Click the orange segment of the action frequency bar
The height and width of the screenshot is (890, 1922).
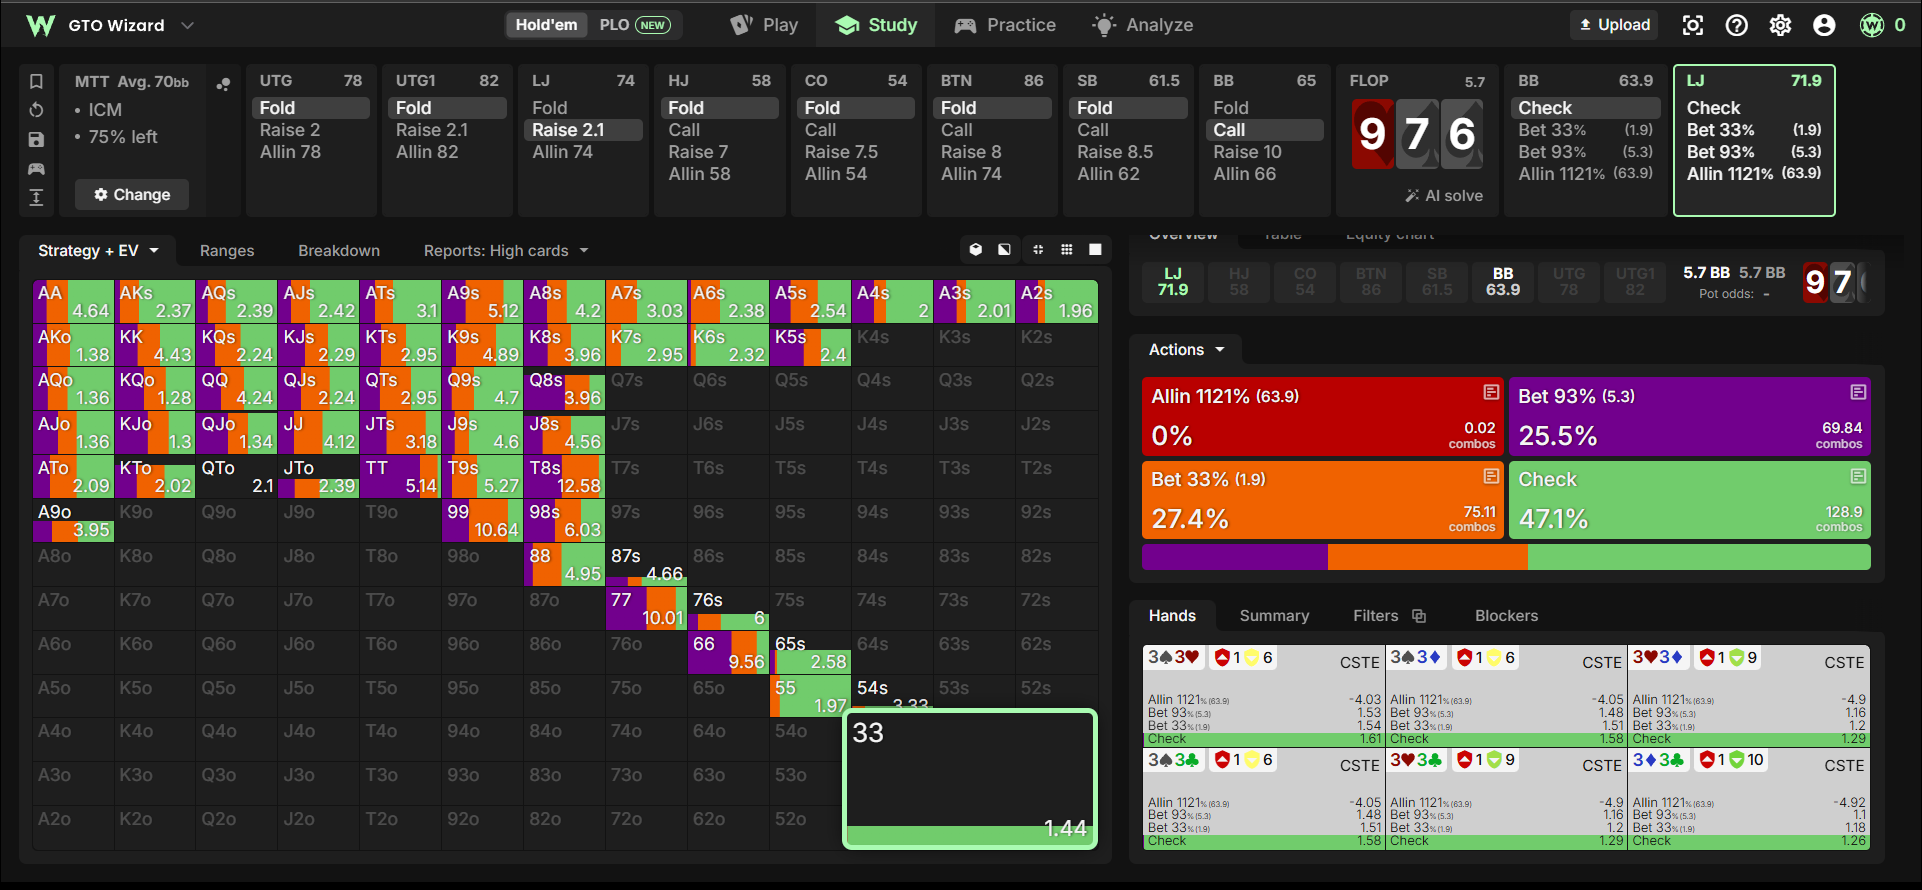coord(1427,557)
